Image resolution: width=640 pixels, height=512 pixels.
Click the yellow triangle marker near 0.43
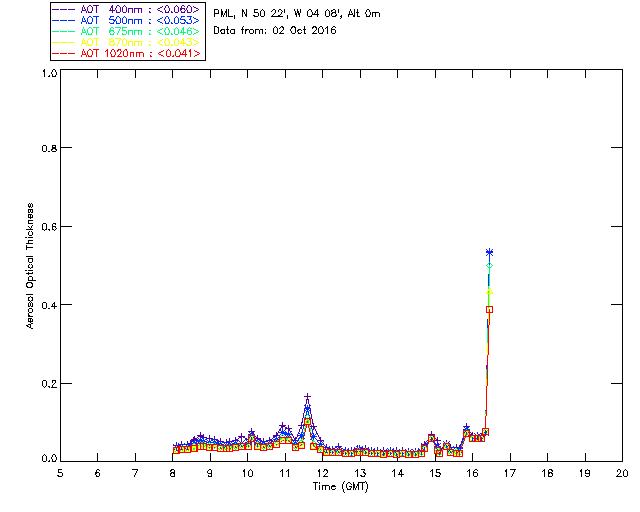click(489, 291)
